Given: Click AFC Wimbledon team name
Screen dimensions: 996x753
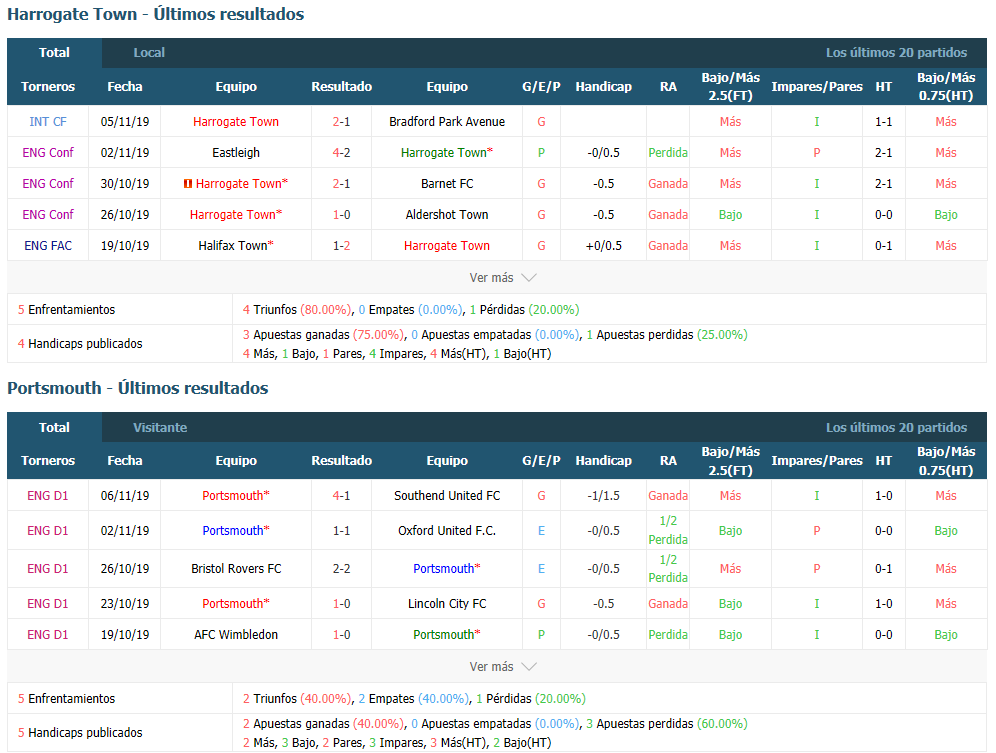Looking at the screenshot, I should coord(236,635).
